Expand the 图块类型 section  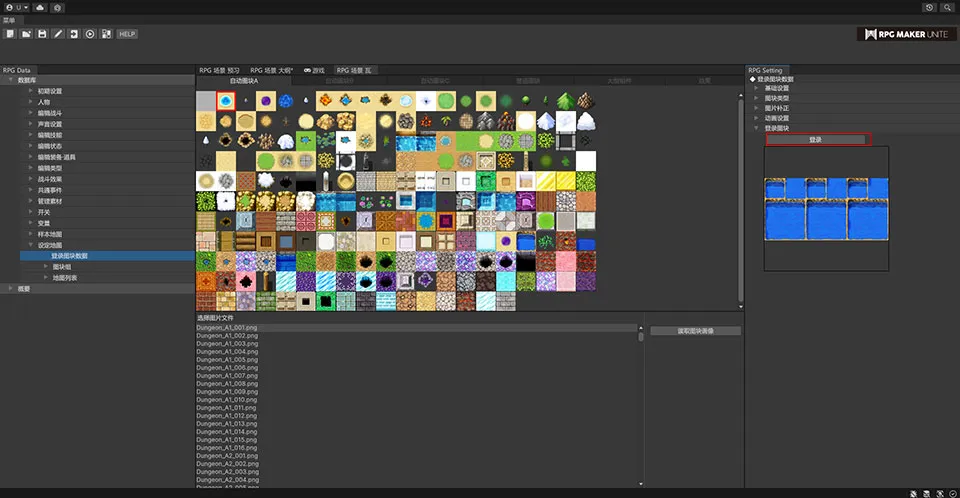[x=777, y=98]
